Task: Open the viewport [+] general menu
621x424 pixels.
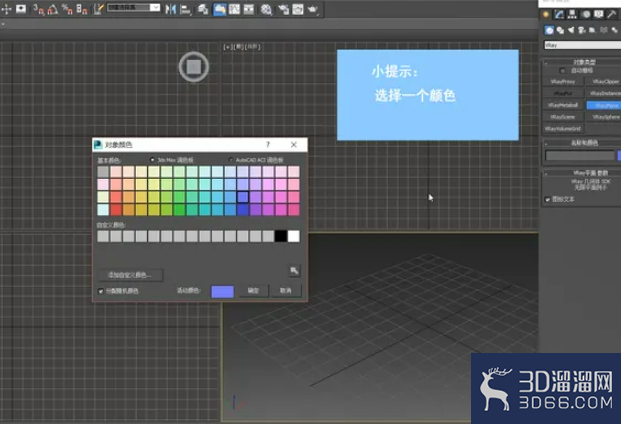Action: point(227,47)
